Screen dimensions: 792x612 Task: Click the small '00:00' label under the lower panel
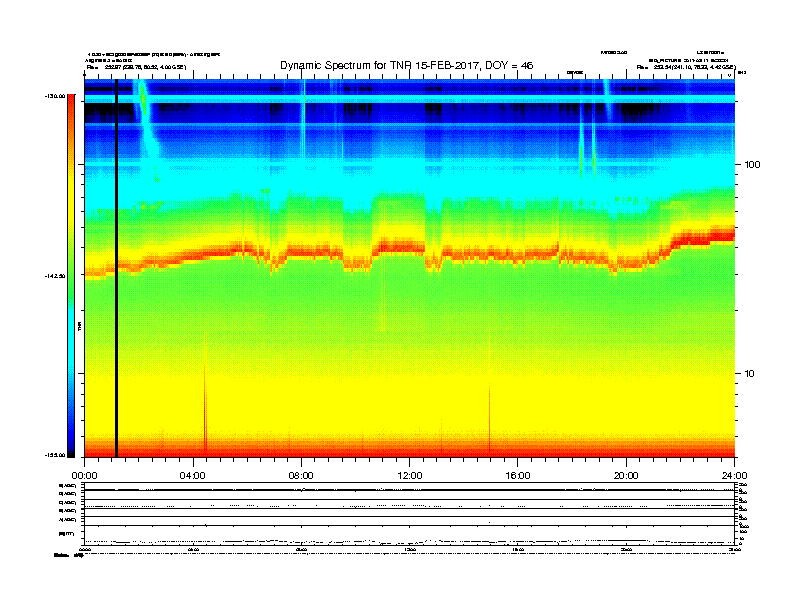pos(84,549)
